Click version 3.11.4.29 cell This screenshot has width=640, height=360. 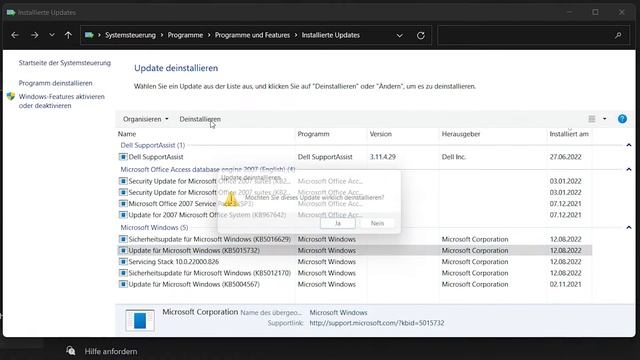[x=382, y=157]
